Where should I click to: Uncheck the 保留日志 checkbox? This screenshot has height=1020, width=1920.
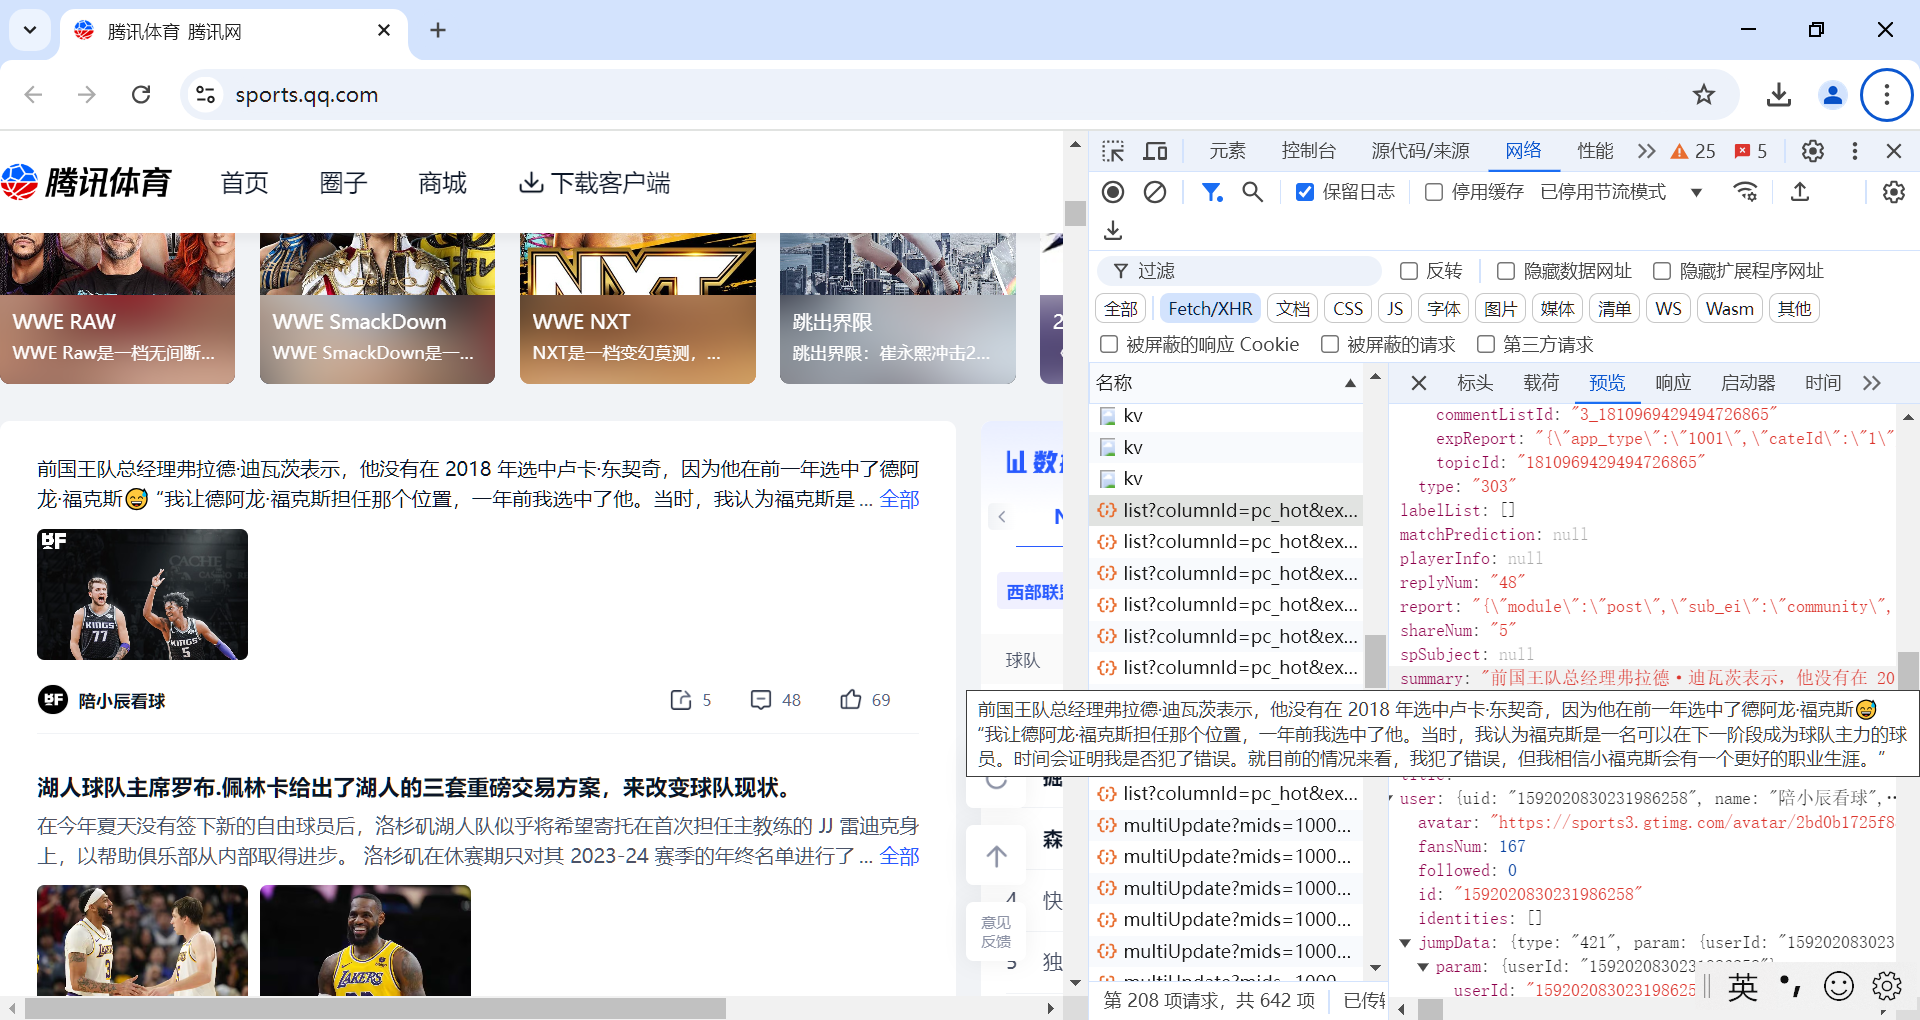click(x=1304, y=192)
